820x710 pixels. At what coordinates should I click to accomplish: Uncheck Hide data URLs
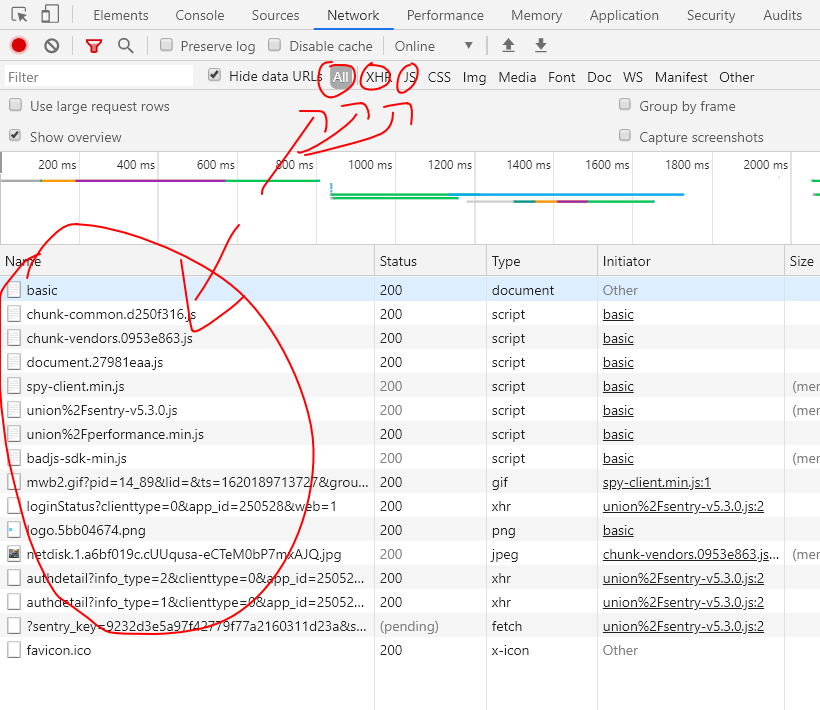coord(214,77)
